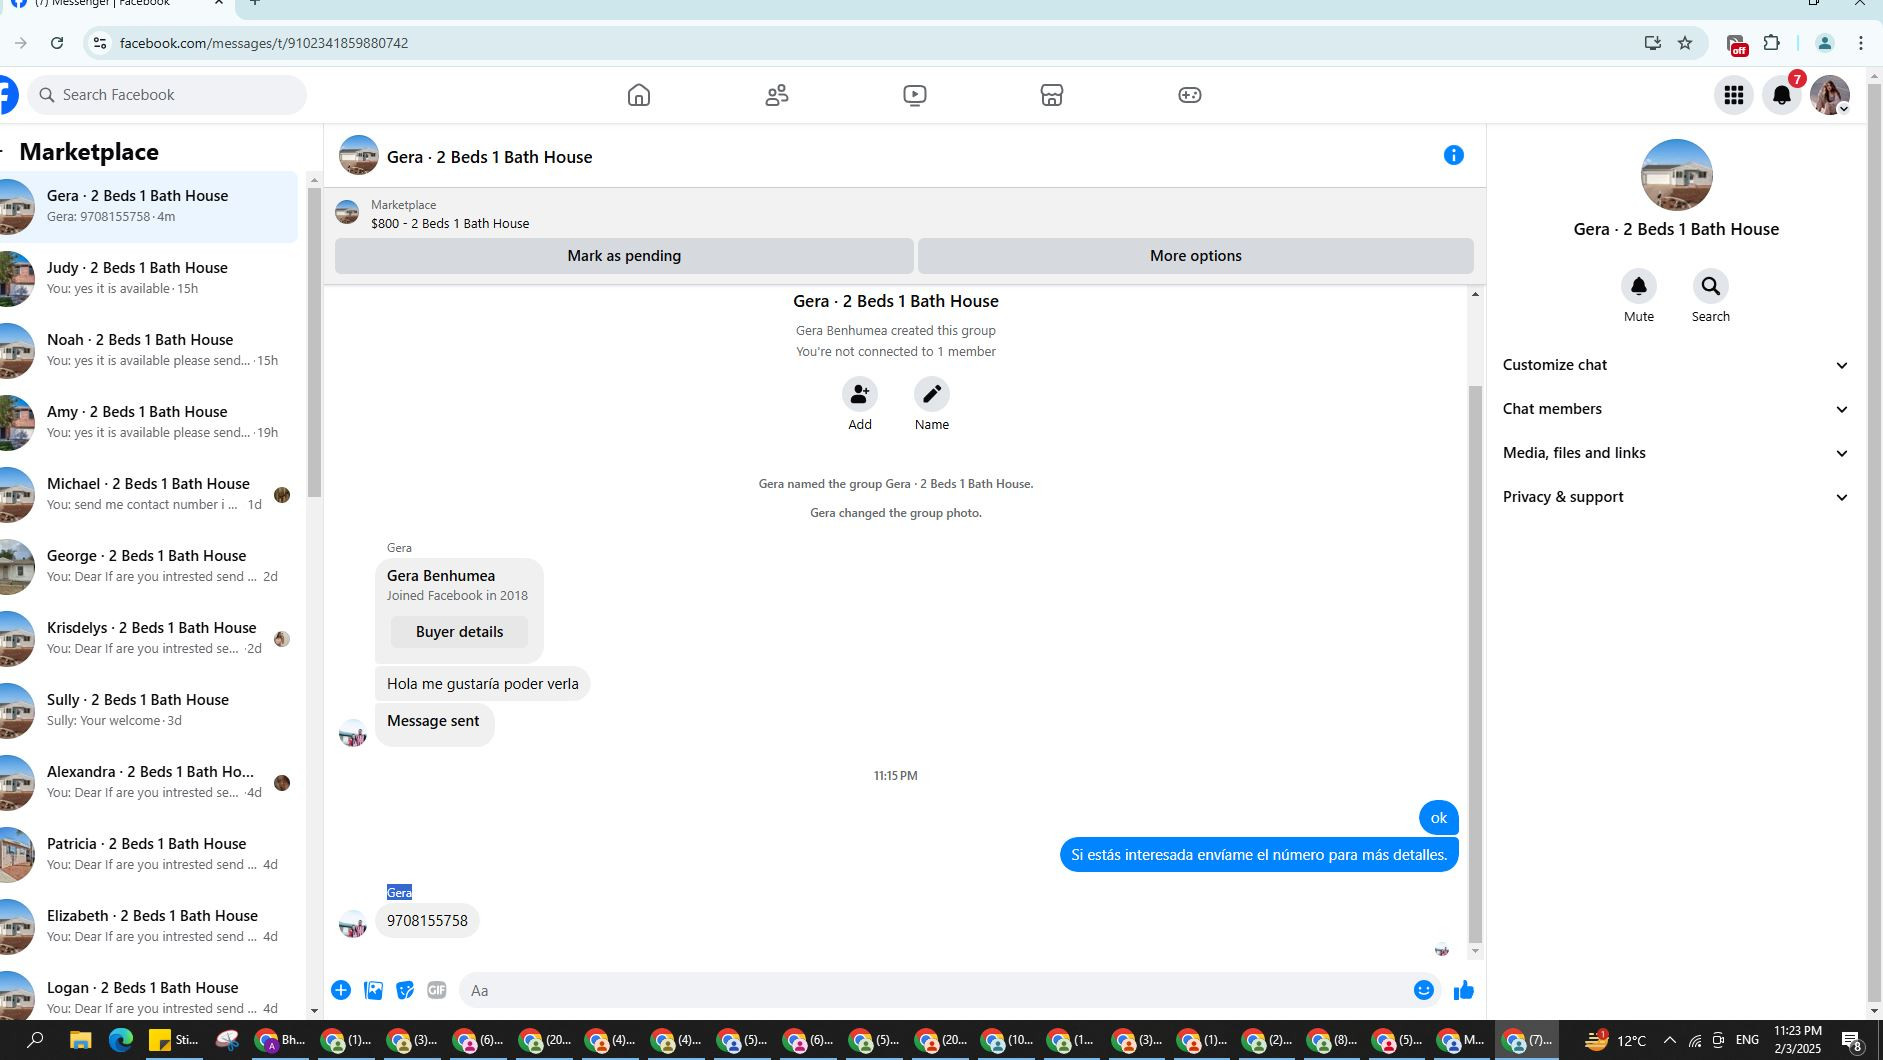The image size is (1883, 1060).
Task: Mute this conversation with the bell icon
Action: (x=1638, y=286)
